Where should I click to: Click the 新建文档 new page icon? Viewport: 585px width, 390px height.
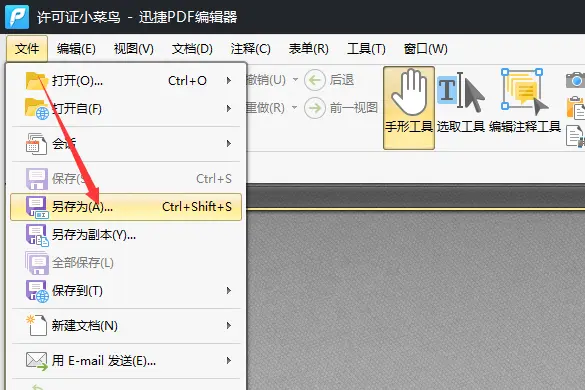36,325
